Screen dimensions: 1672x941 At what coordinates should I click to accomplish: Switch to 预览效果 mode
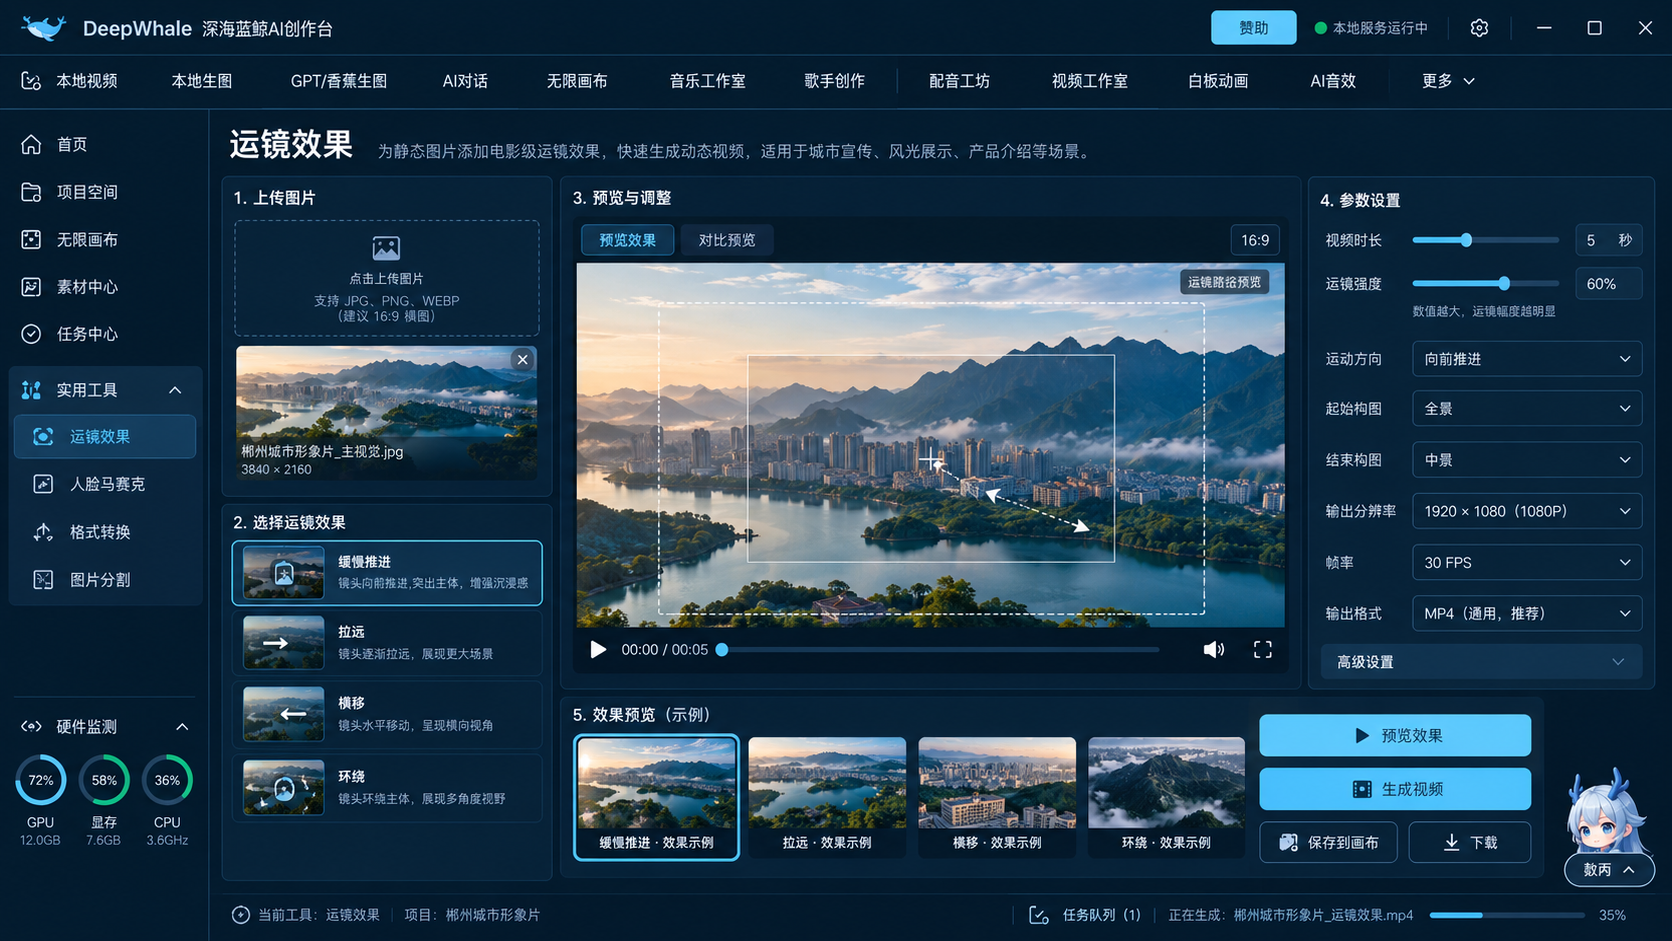coord(628,240)
